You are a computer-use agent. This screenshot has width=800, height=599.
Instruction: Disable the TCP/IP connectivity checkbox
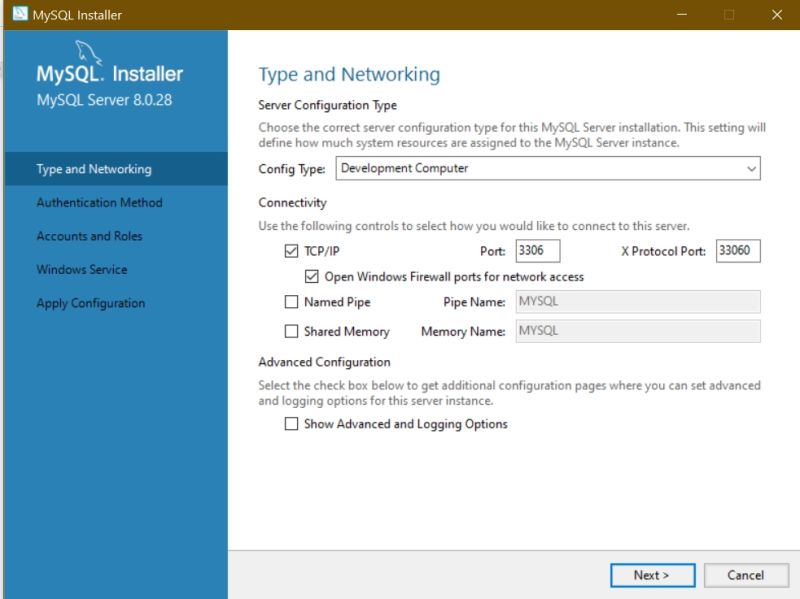291,250
